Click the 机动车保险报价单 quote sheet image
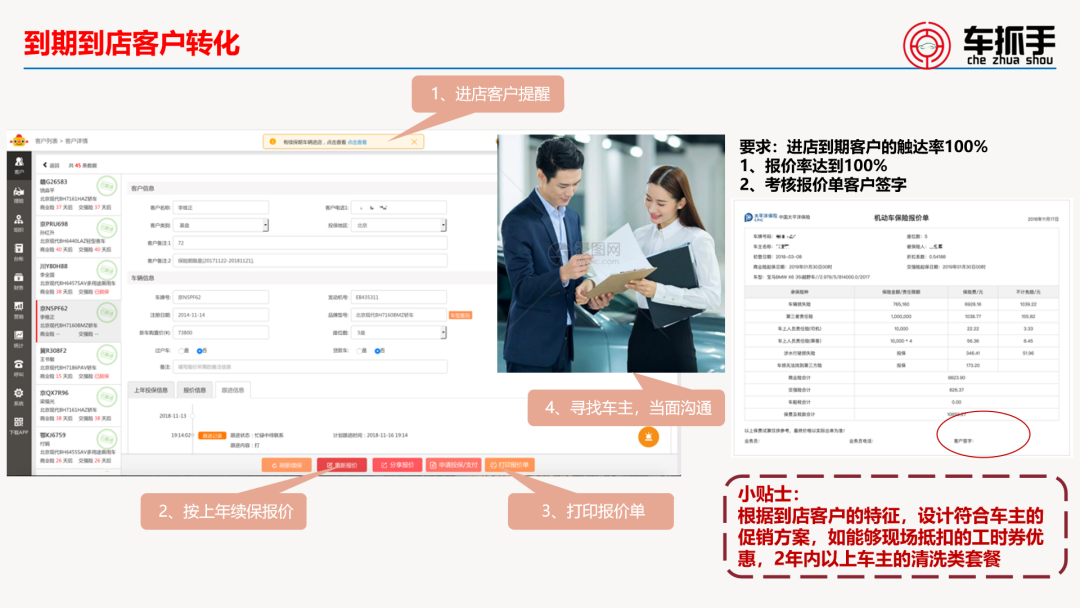This screenshot has width=1080, height=608. click(x=902, y=328)
